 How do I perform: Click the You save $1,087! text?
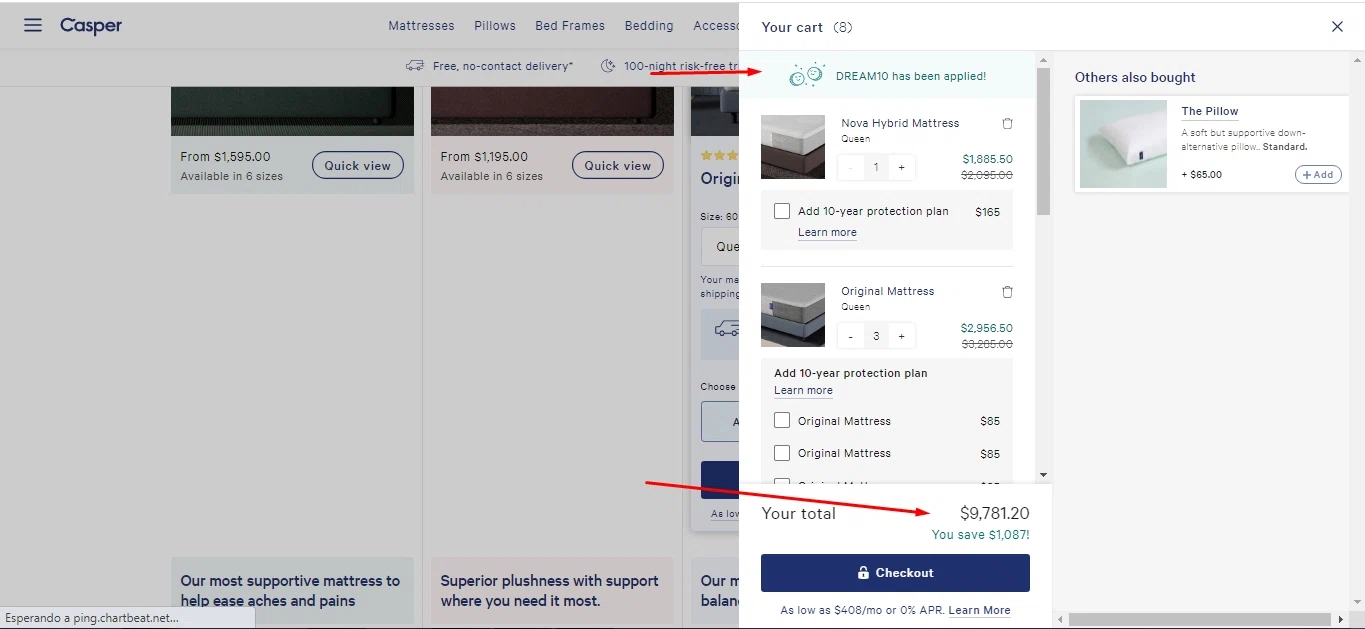click(x=981, y=535)
